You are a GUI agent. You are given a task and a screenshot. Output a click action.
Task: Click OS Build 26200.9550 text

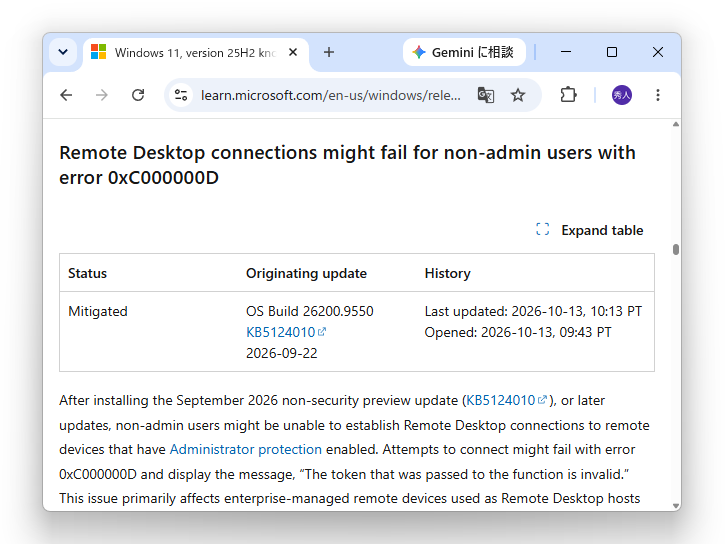tap(310, 311)
